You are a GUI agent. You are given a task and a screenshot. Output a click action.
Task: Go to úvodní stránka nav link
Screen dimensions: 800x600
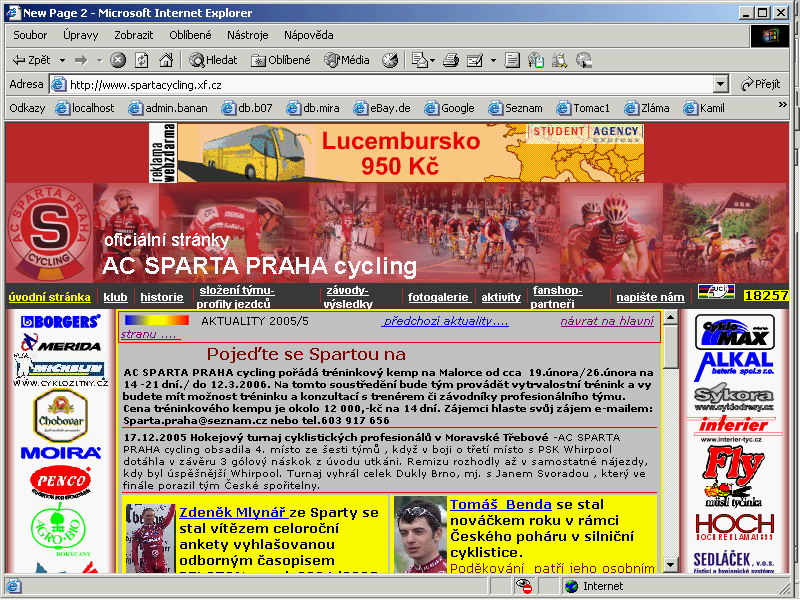click(x=49, y=297)
